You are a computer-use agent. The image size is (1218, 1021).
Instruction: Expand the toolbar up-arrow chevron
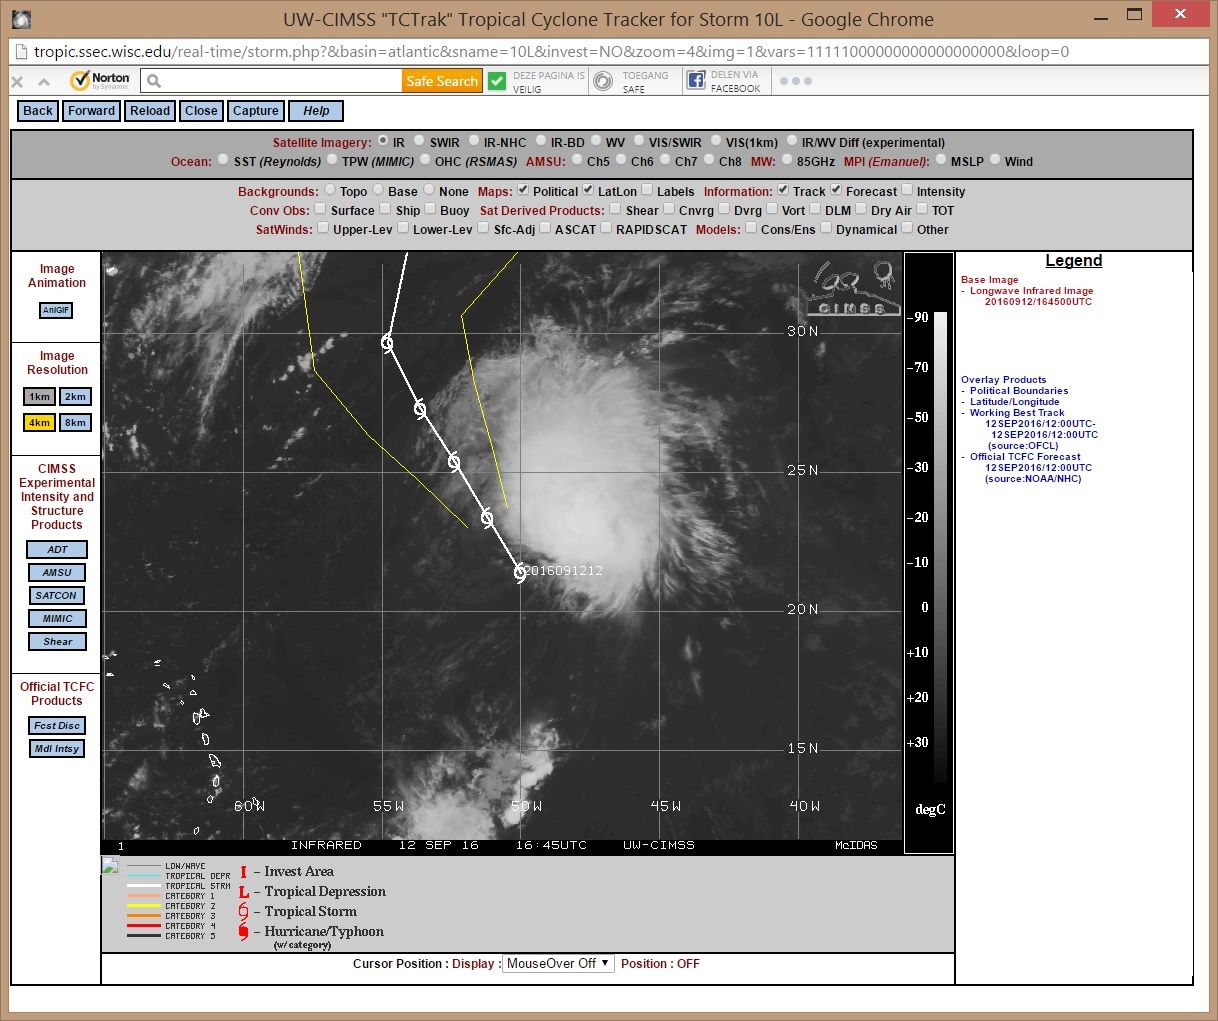[x=44, y=82]
